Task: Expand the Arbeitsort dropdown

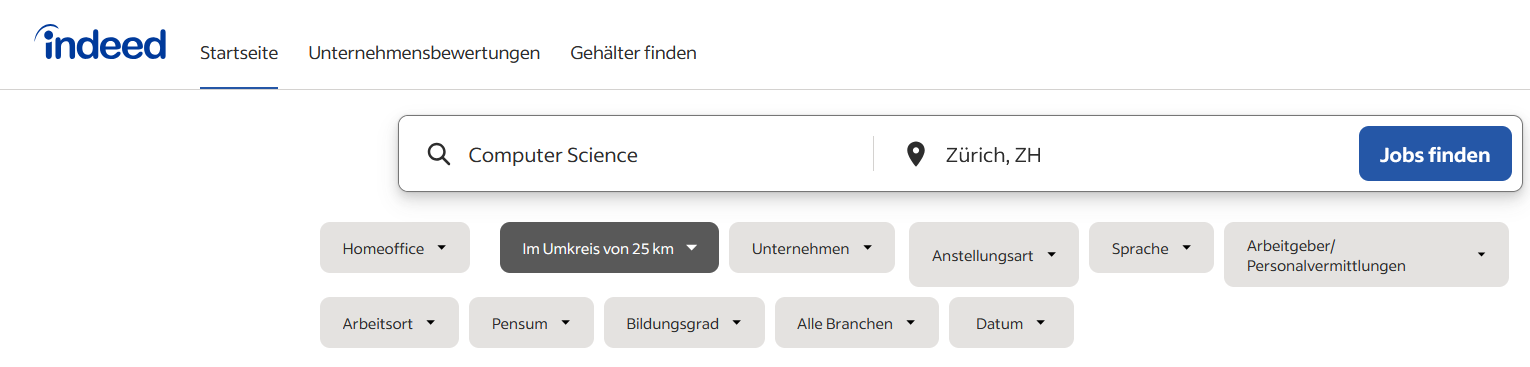Action: point(389,322)
